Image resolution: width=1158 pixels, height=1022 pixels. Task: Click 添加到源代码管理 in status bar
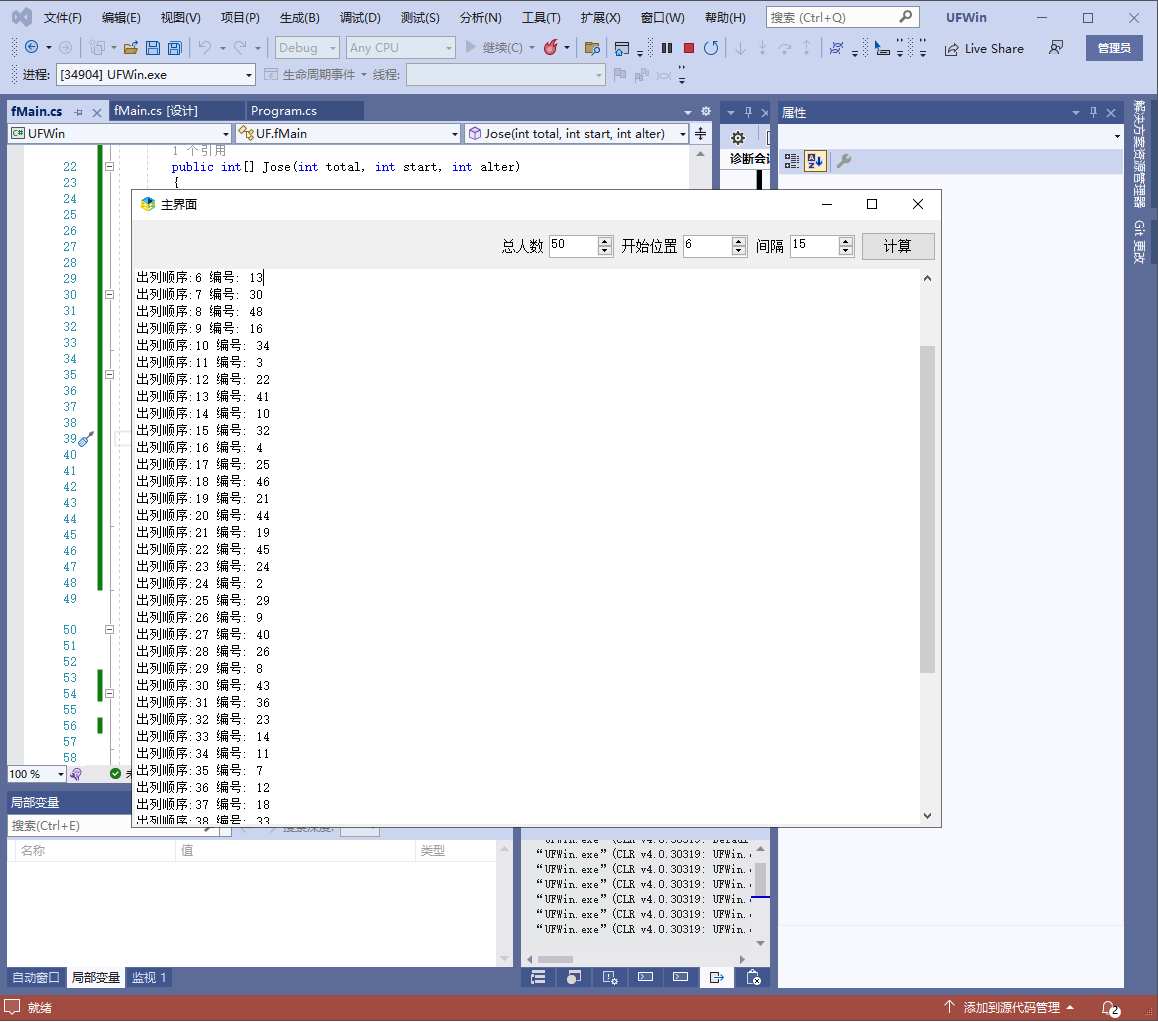point(1011,1008)
